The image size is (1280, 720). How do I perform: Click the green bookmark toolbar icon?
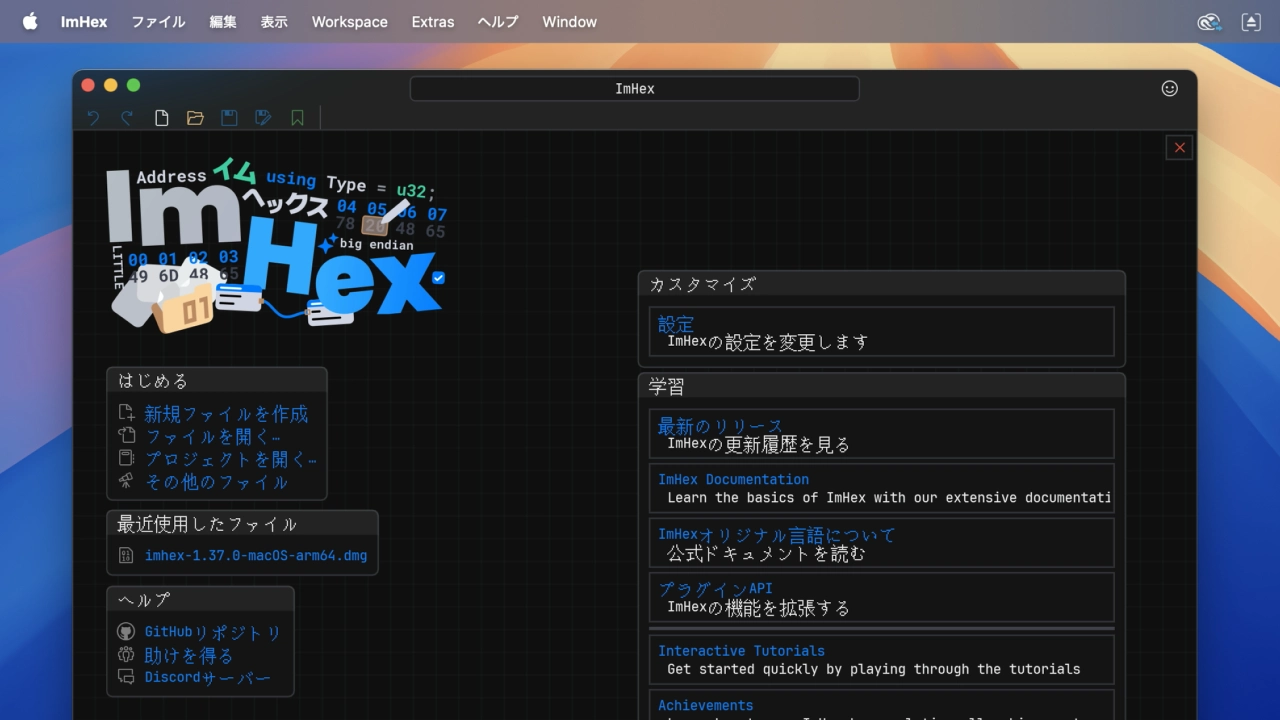[x=297, y=118]
